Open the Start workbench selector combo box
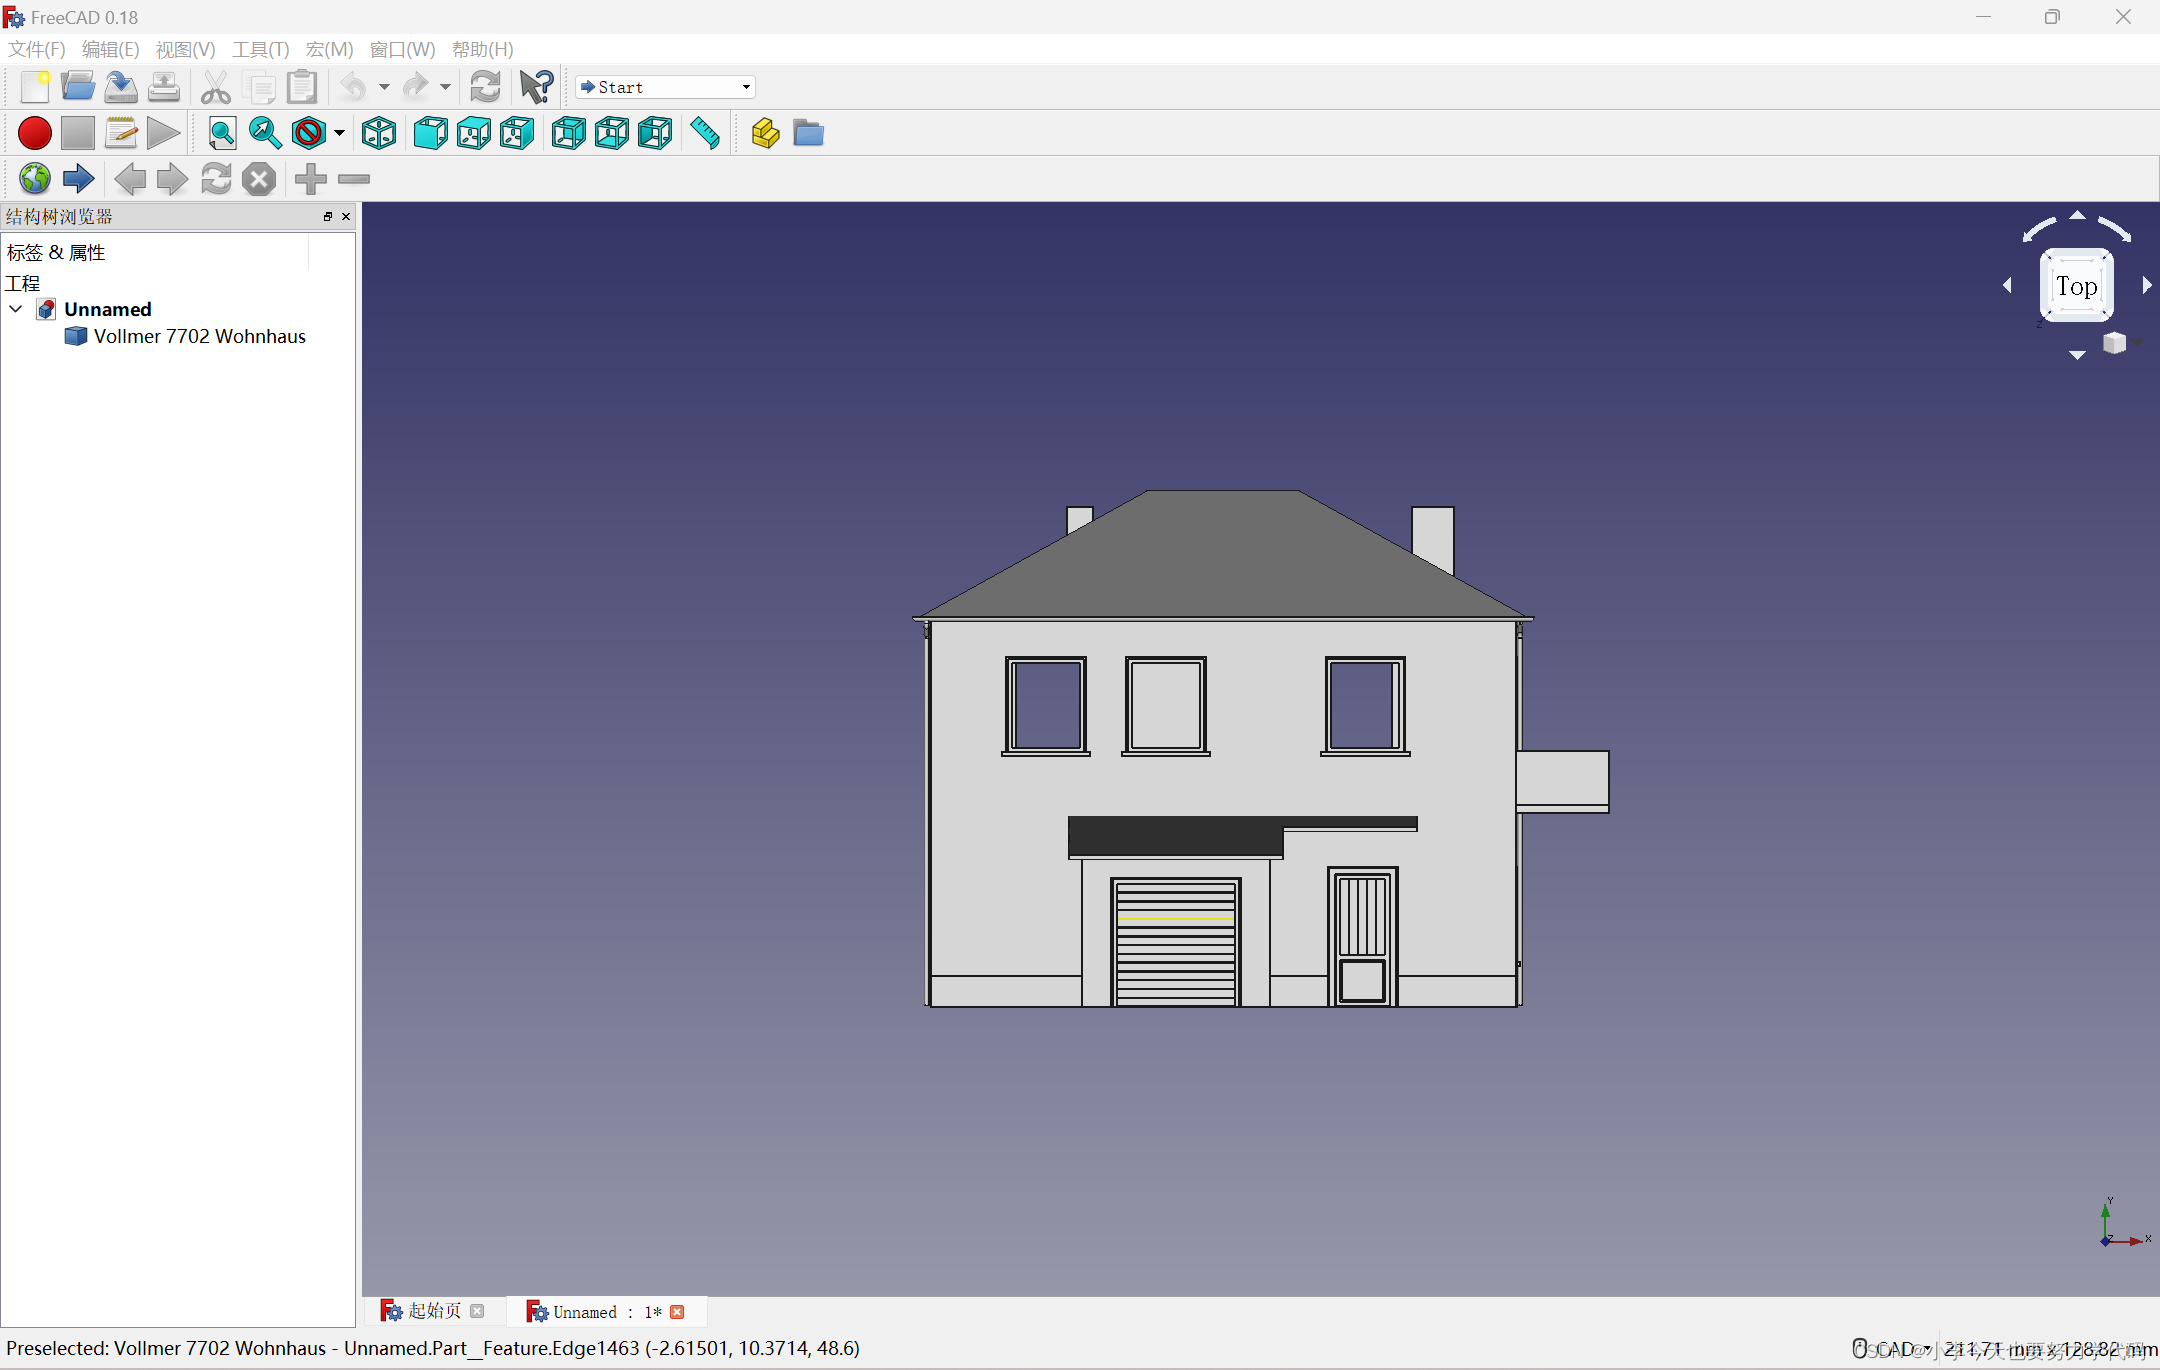Image resolution: width=2160 pixels, height=1370 pixels. (665, 87)
